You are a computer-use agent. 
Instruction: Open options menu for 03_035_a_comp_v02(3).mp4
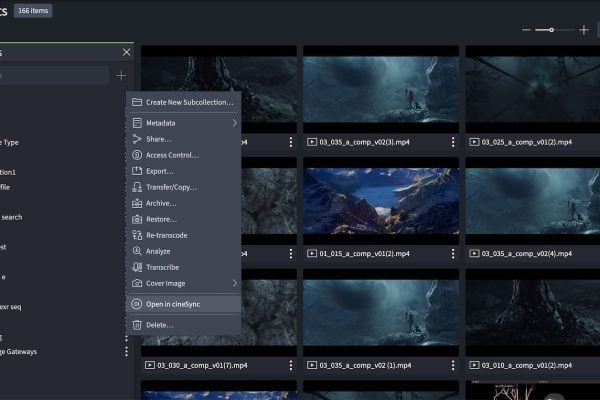point(453,142)
